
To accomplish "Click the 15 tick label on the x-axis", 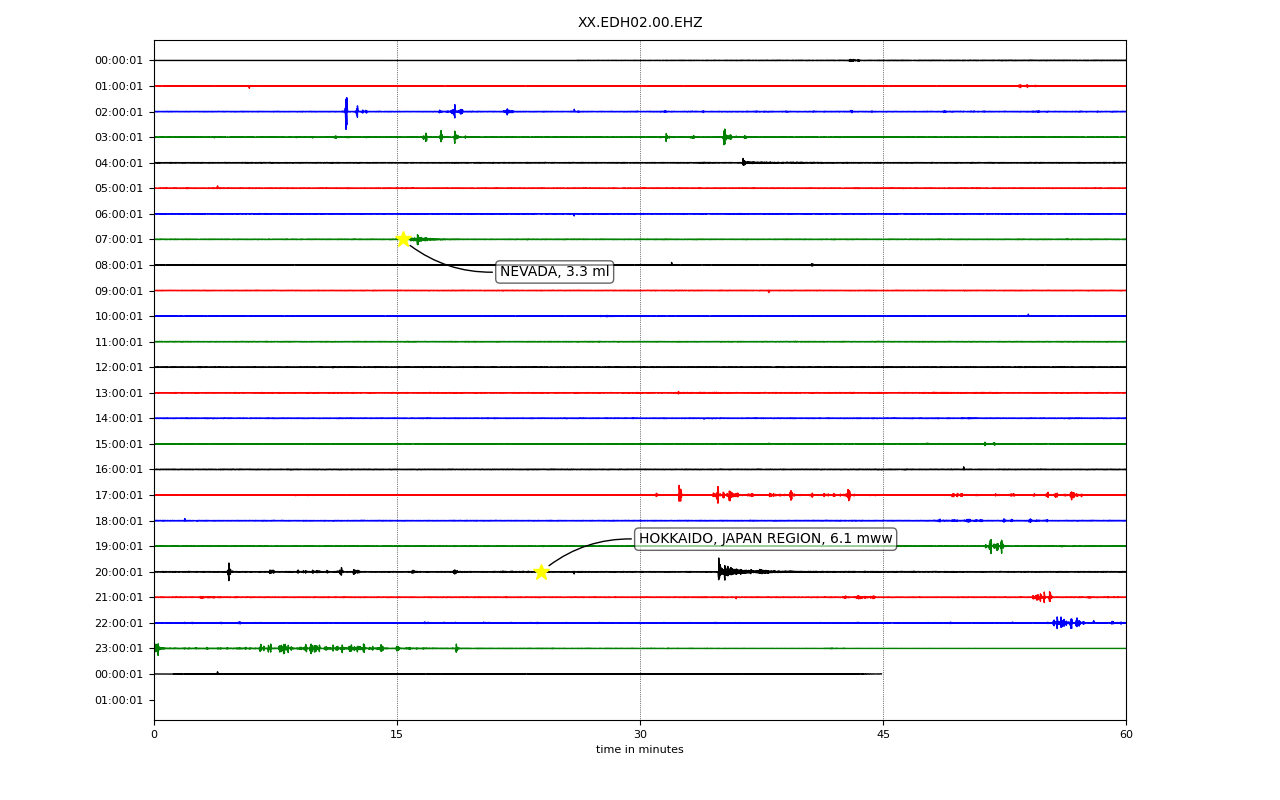I will [x=397, y=734].
